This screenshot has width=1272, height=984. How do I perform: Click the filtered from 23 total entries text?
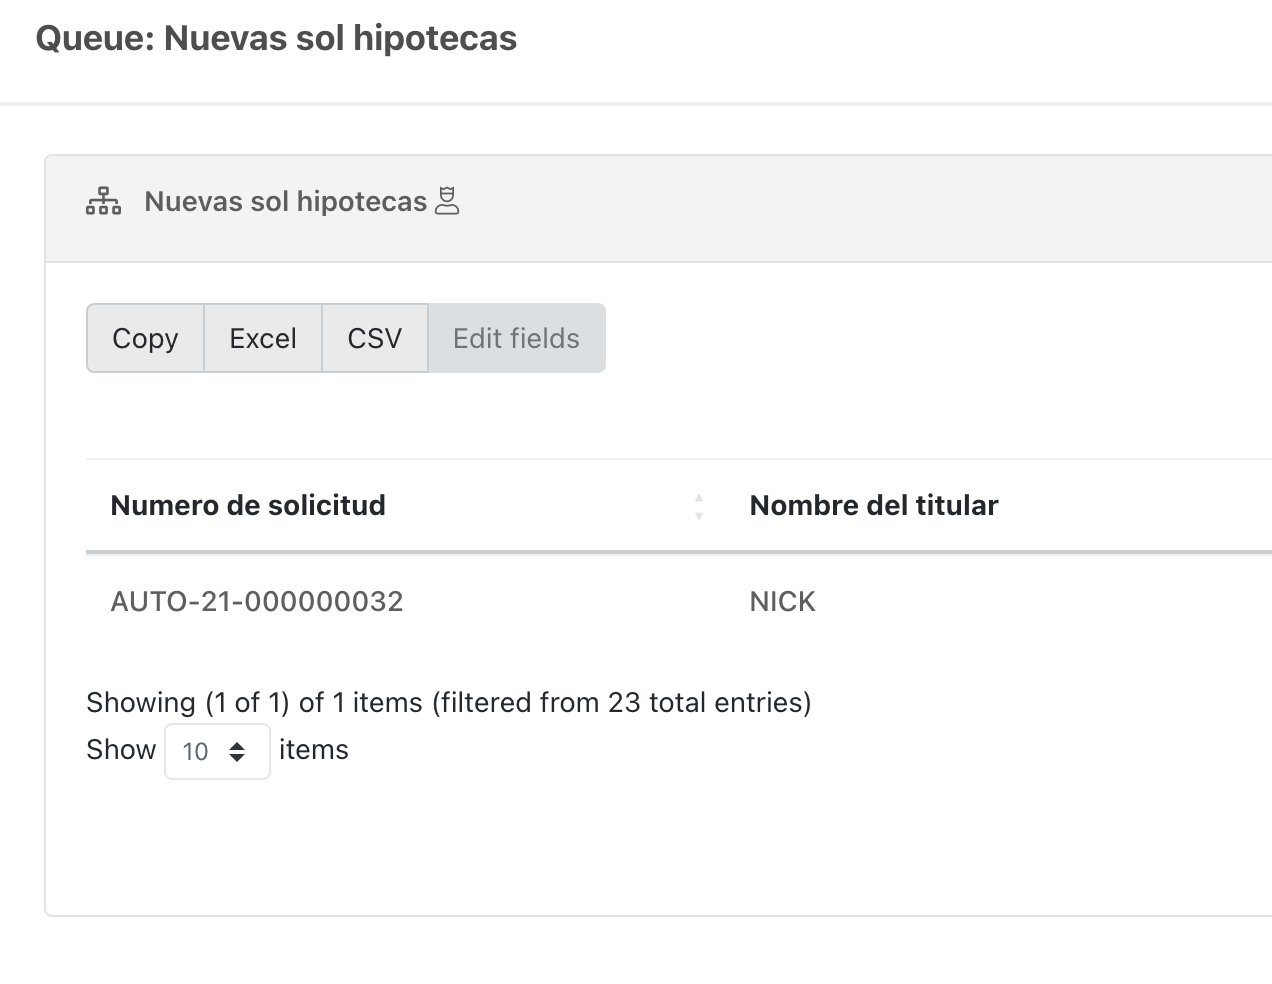coord(622,703)
